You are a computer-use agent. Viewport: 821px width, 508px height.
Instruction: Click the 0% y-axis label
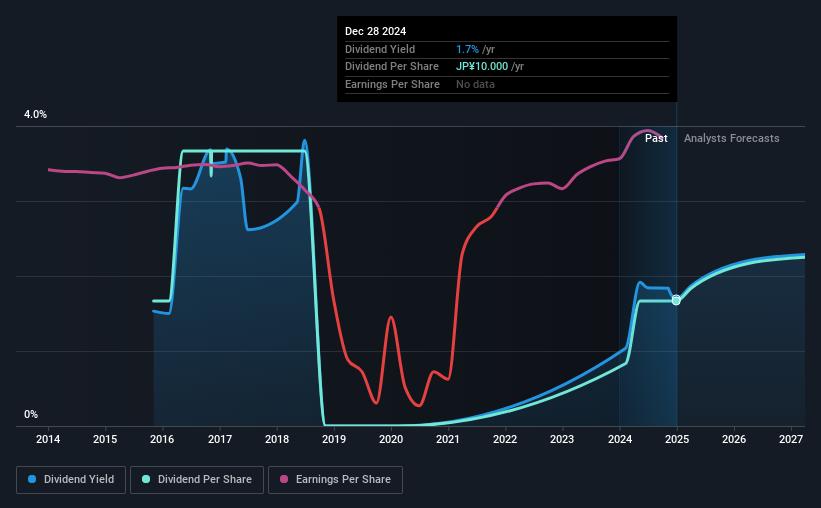31,414
